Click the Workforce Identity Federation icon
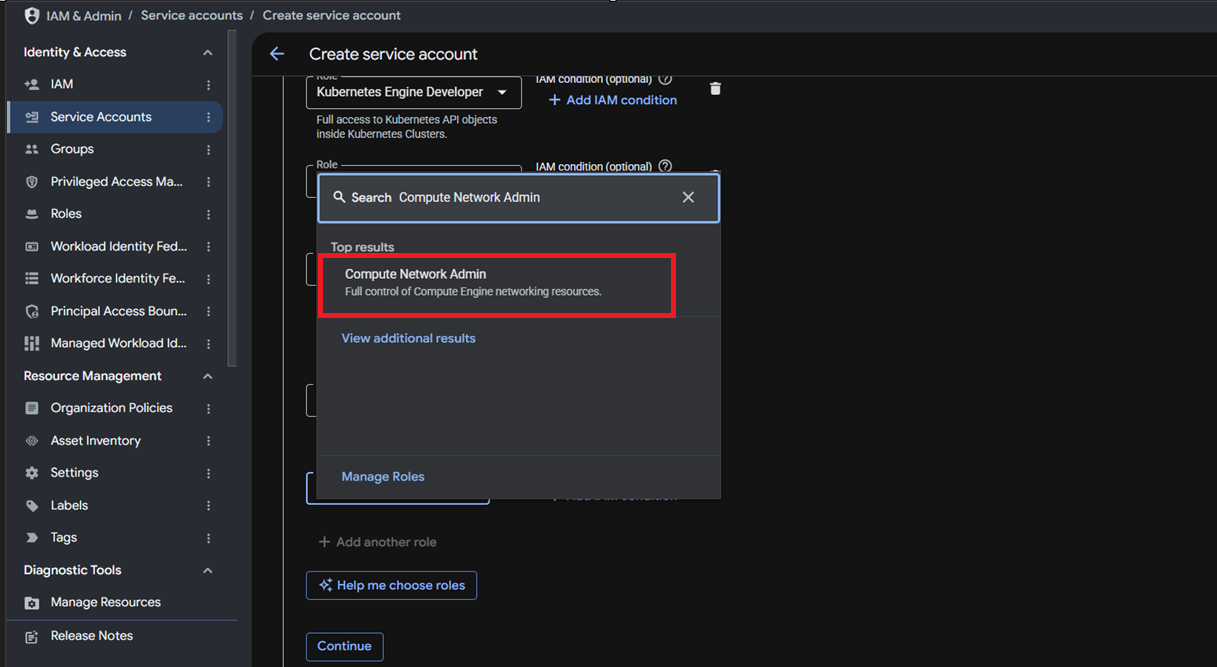 (x=32, y=279)
